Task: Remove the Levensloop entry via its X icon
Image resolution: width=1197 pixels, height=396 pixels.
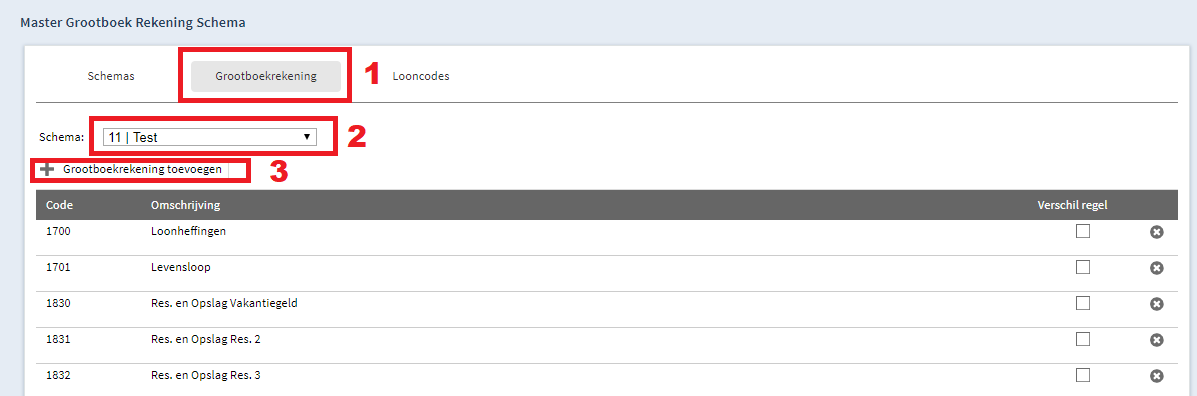Action: pyautogui.click(x=1156, y=268)
